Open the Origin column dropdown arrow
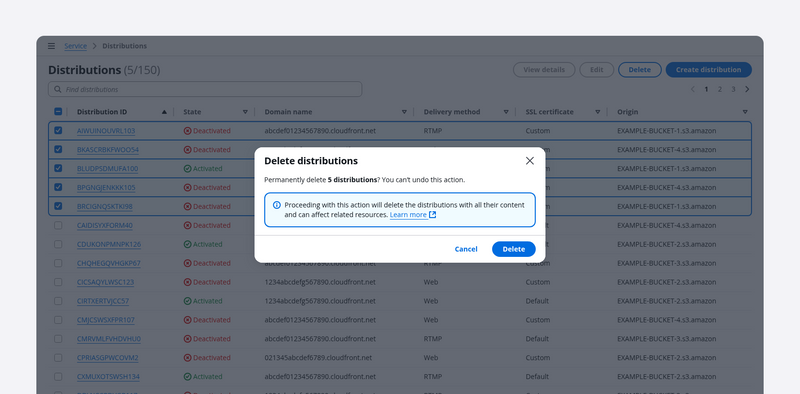The image size is (800, 394). pyautogui.click(x=745, y=112)
